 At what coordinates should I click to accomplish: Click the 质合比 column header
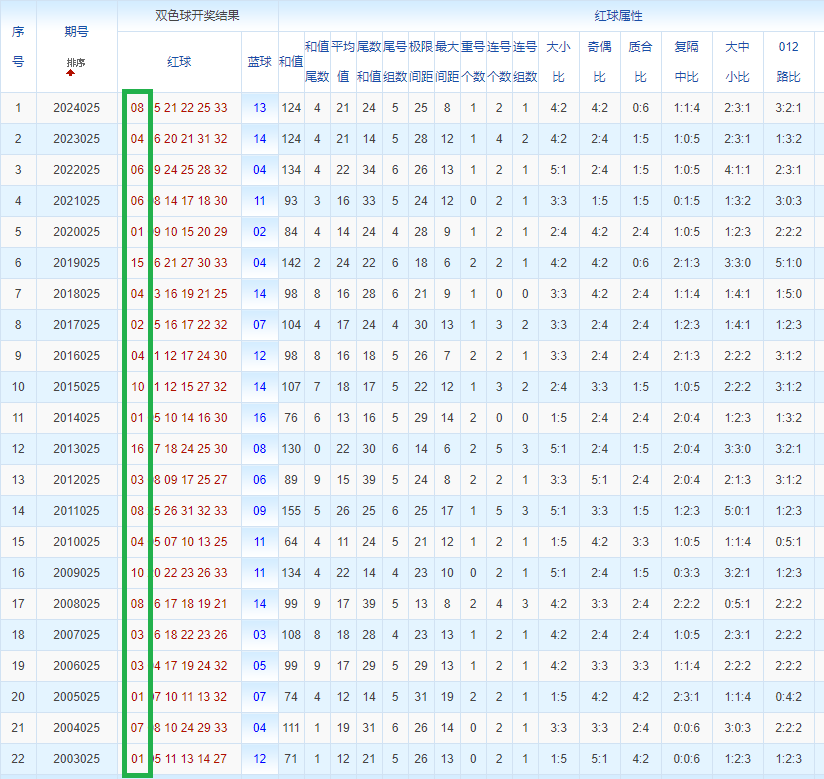pyautogui.click(x=640, y=61)
